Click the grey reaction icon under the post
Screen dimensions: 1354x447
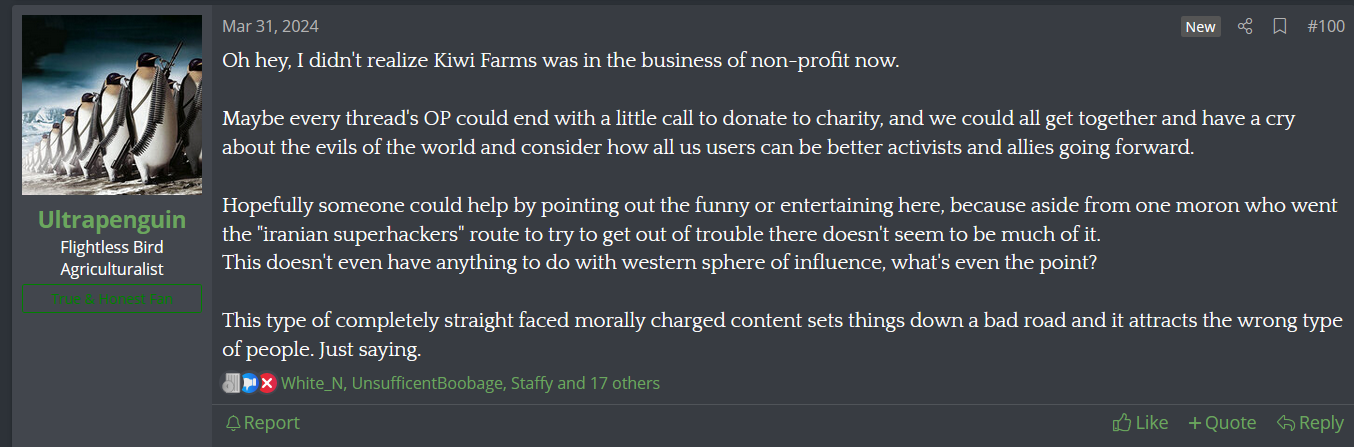[x=231, y=383]
